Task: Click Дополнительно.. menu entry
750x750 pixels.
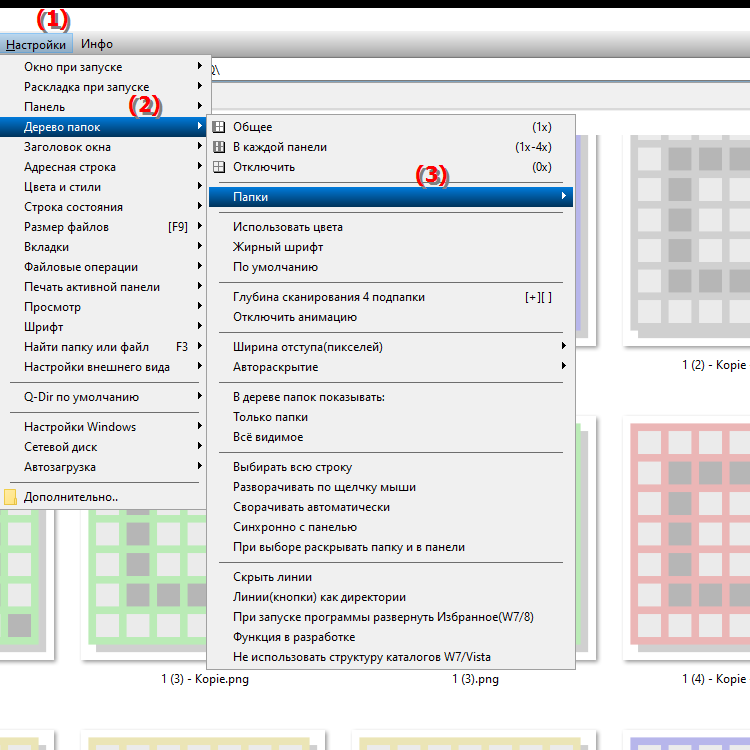Action: pos(103,497)
